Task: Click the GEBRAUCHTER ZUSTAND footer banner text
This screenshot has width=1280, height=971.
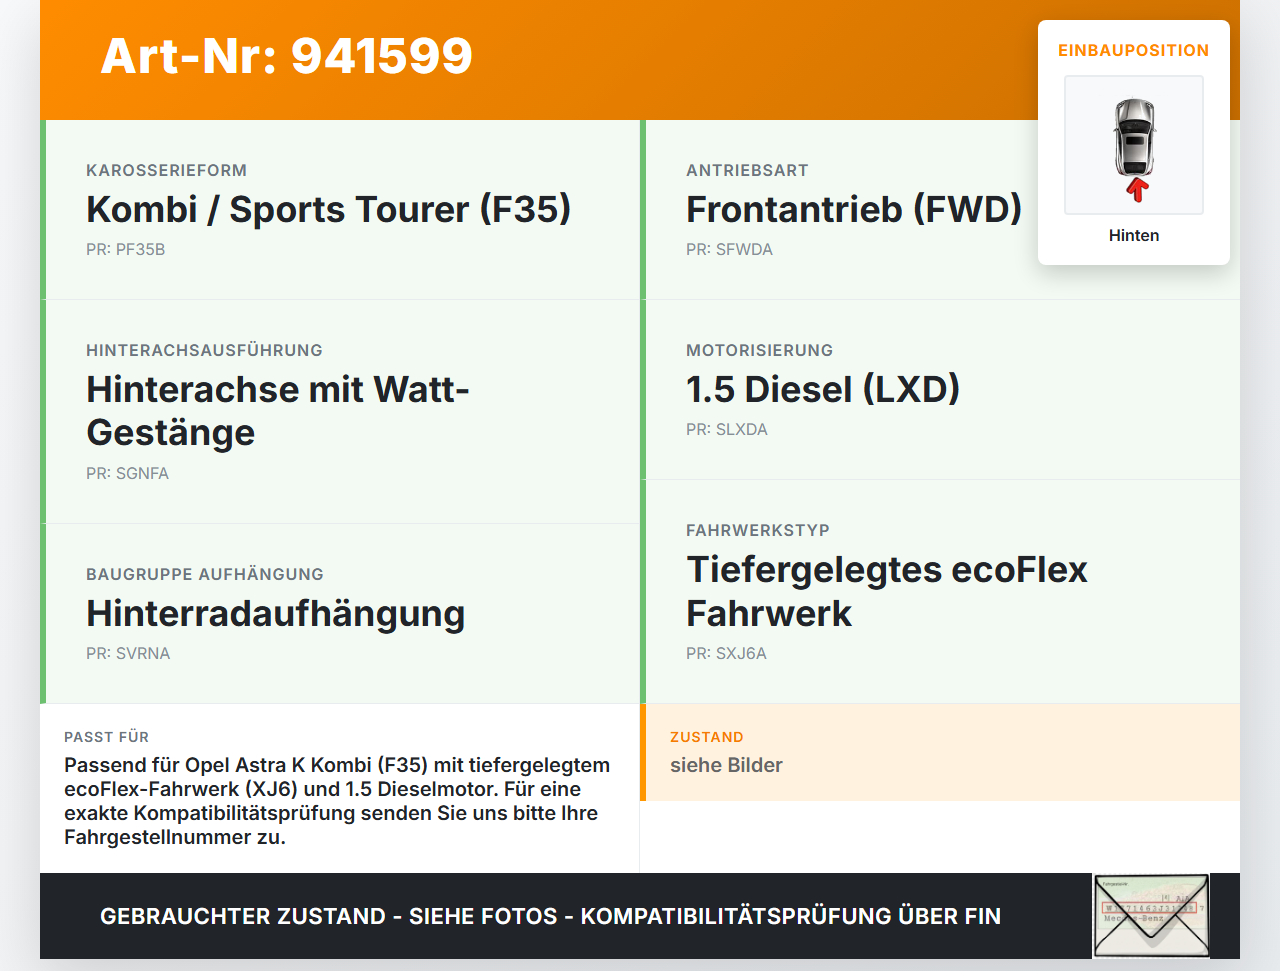Action: point(550,916)
